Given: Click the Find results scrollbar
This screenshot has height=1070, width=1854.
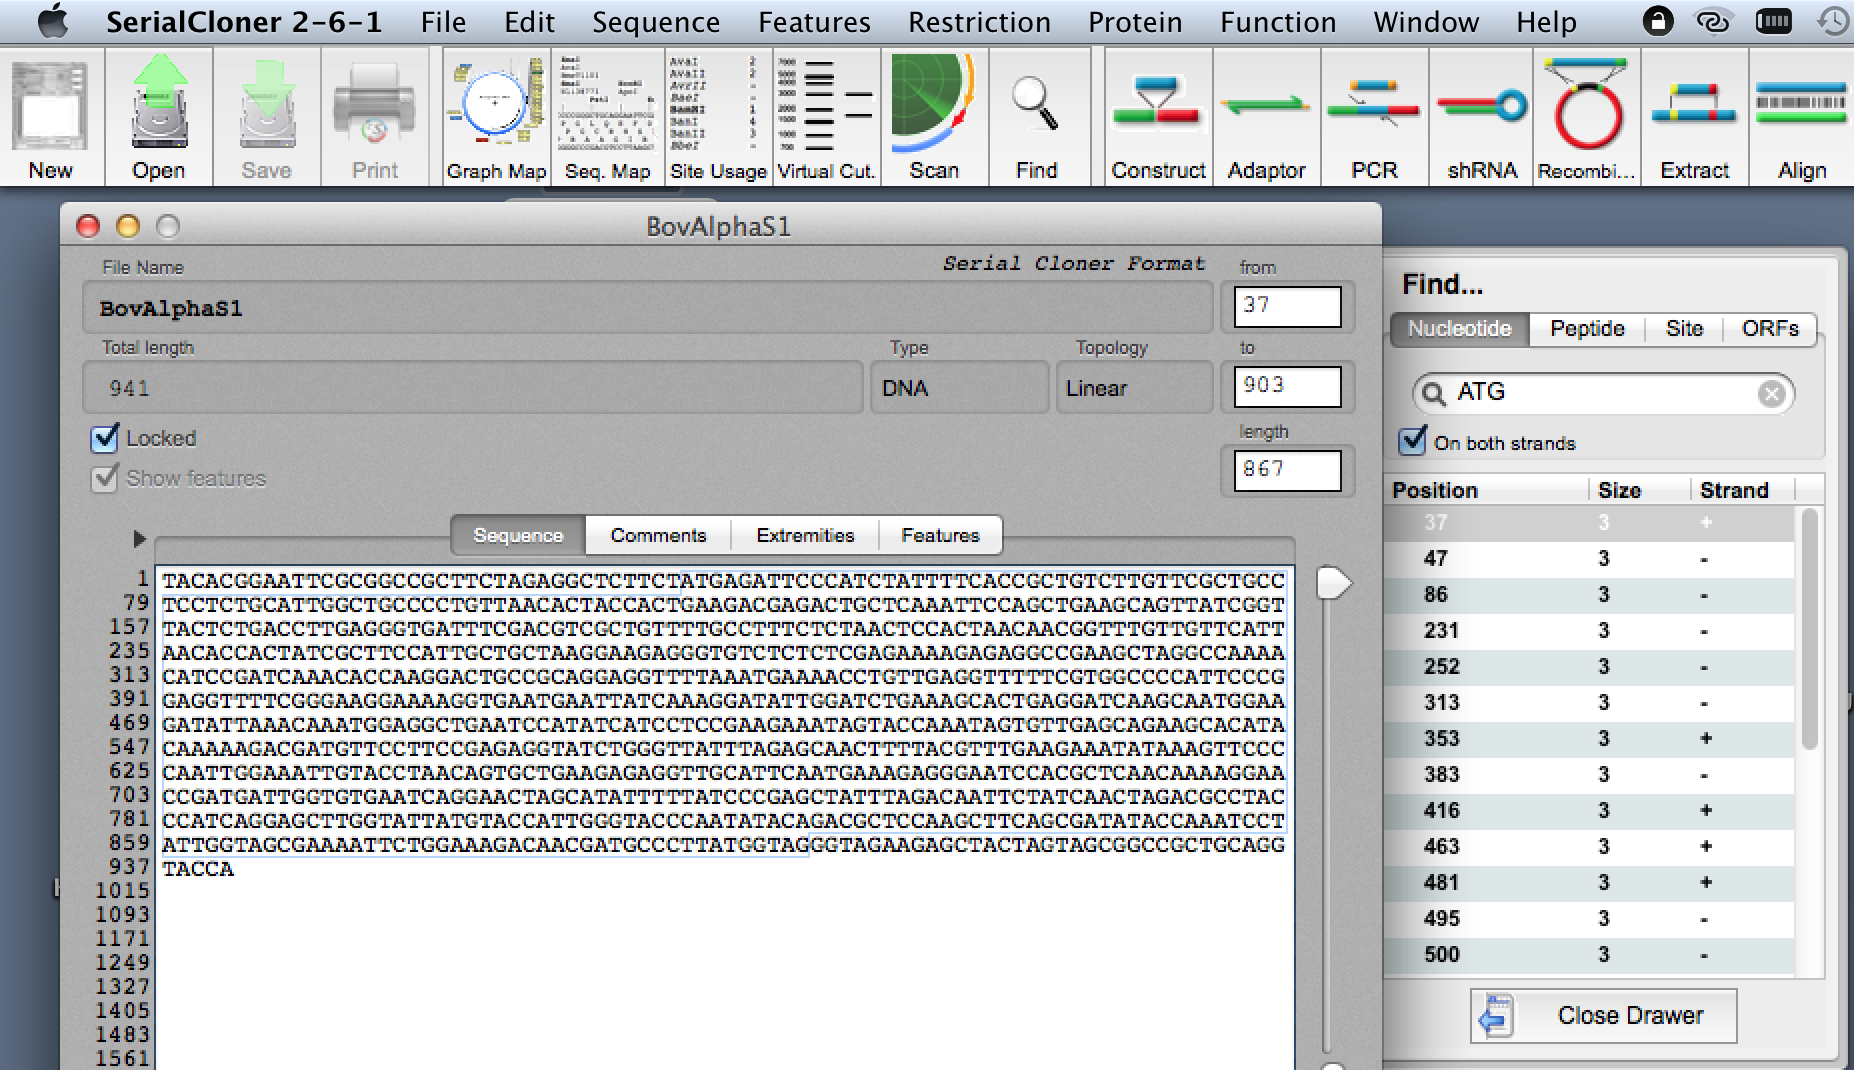Looking at the screenshot, I should click(x=1809, y=630).
